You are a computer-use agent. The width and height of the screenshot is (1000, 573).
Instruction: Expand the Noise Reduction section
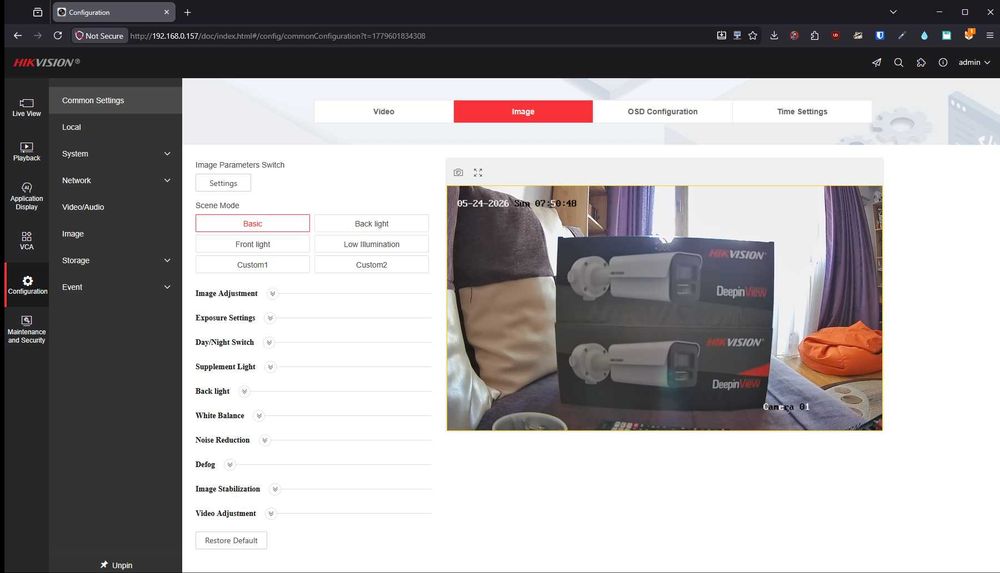pos(265,440)
